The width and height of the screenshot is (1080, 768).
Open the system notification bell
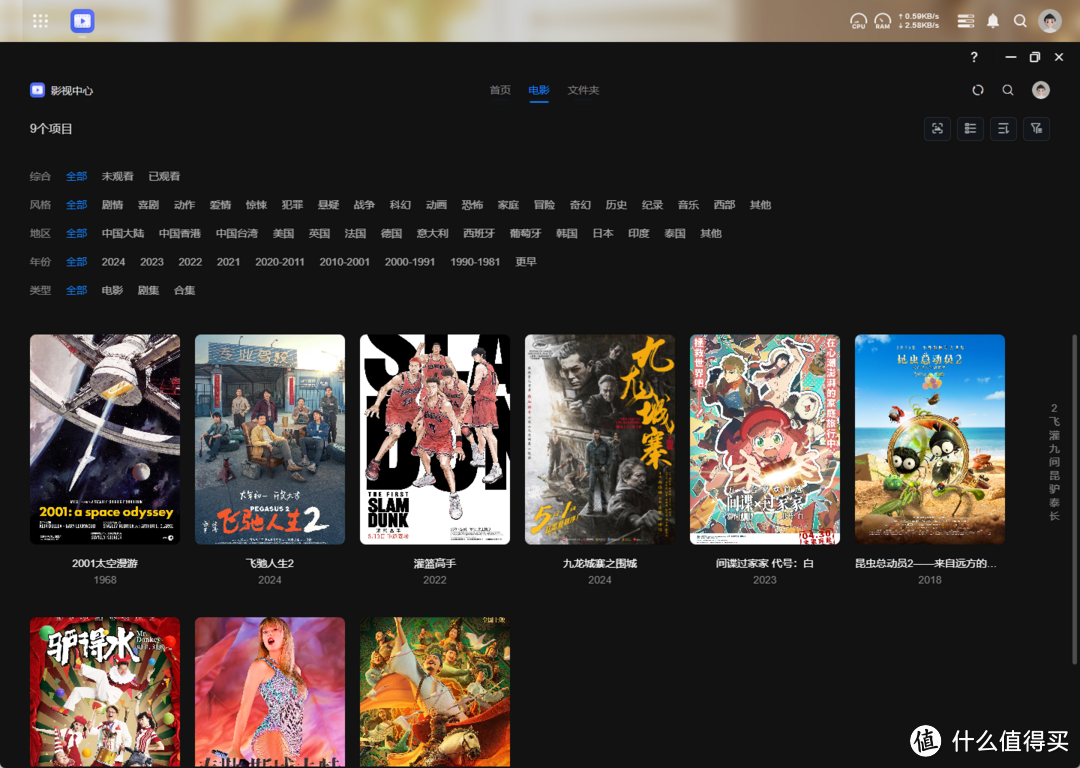[993, 21]
